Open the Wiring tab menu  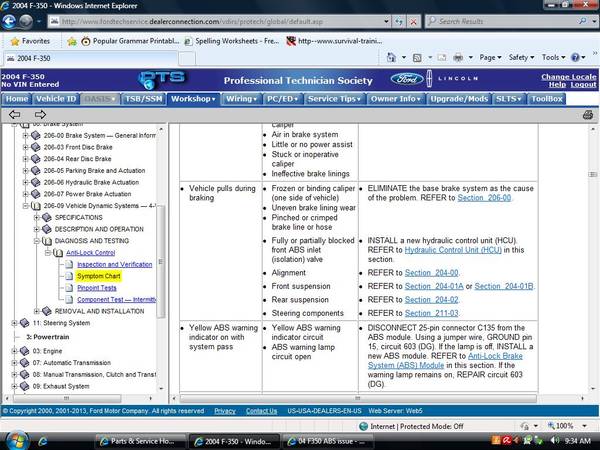(241, 99)
